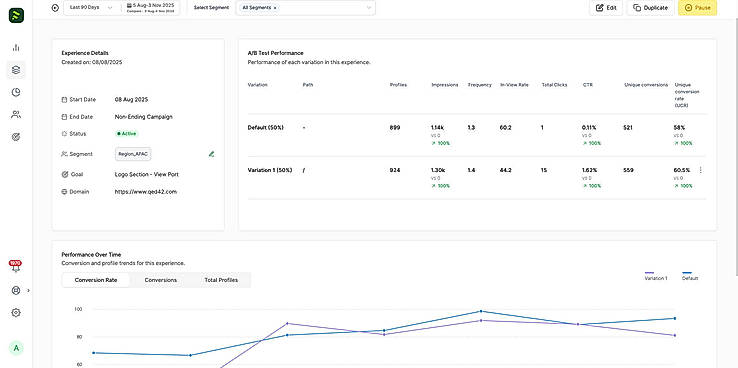Image resolution: width=738 pixels, height=368 pixels.
Task: Open the support help sidebar icon
Action: click(x=16, y=290)
